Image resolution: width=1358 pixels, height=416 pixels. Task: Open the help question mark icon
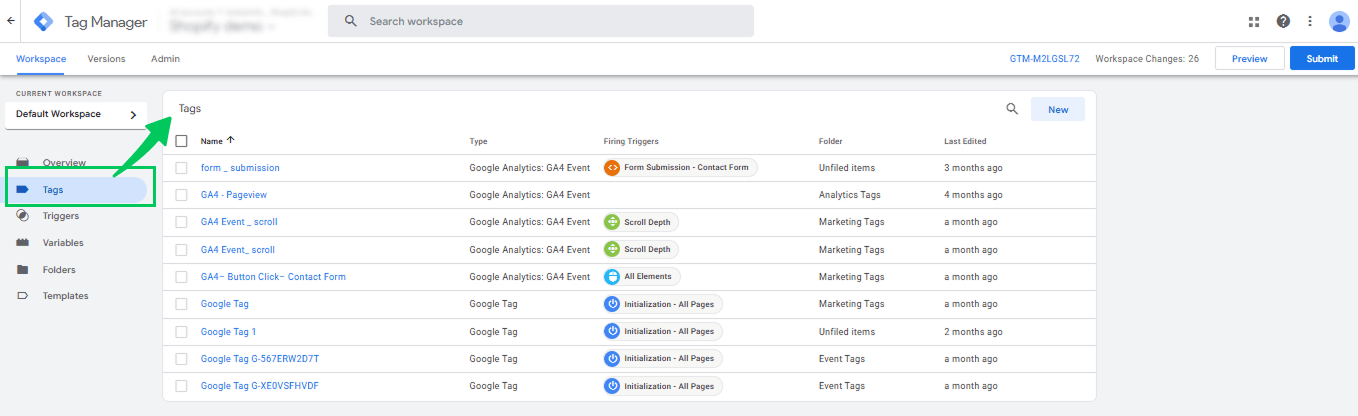point(1283,21)
